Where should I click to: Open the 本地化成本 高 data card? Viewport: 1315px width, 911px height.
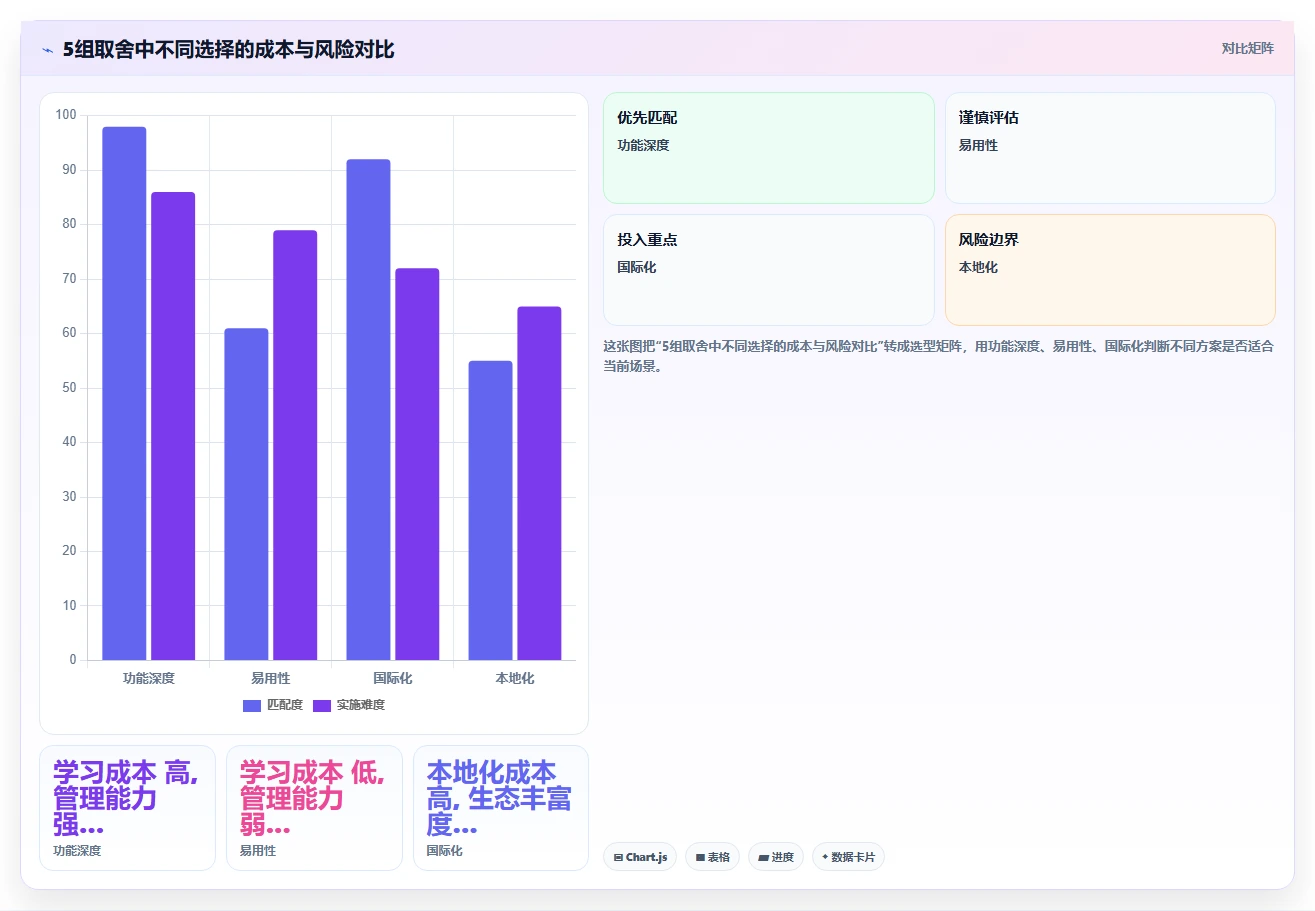point(501,808)
